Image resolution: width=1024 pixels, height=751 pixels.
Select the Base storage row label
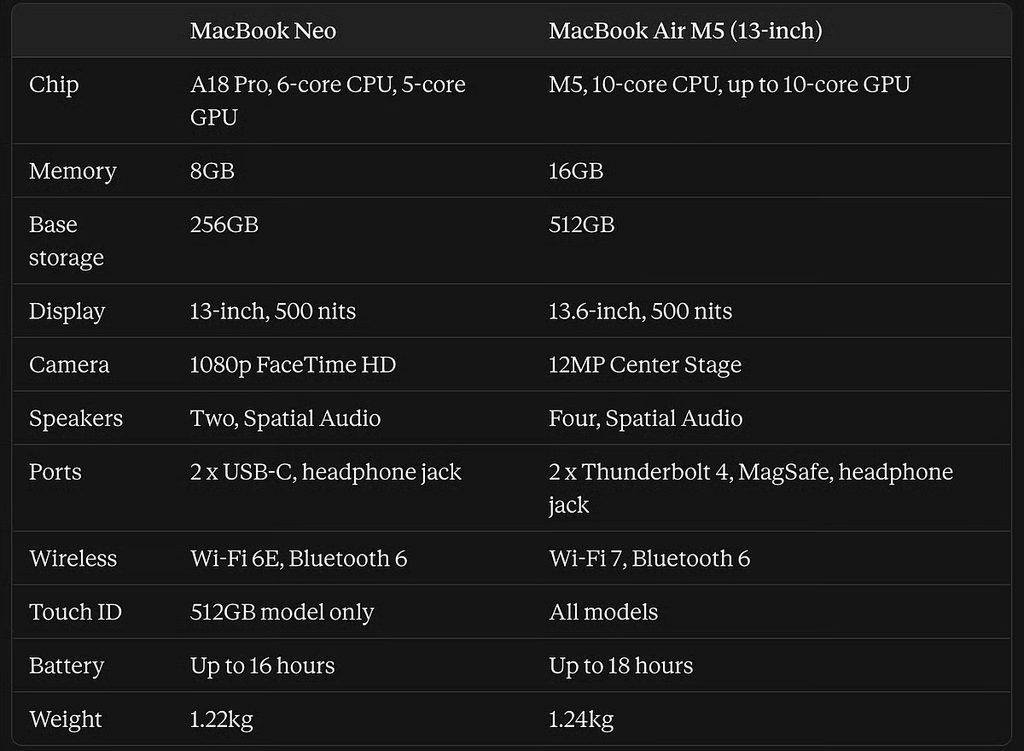pos(67,240)
